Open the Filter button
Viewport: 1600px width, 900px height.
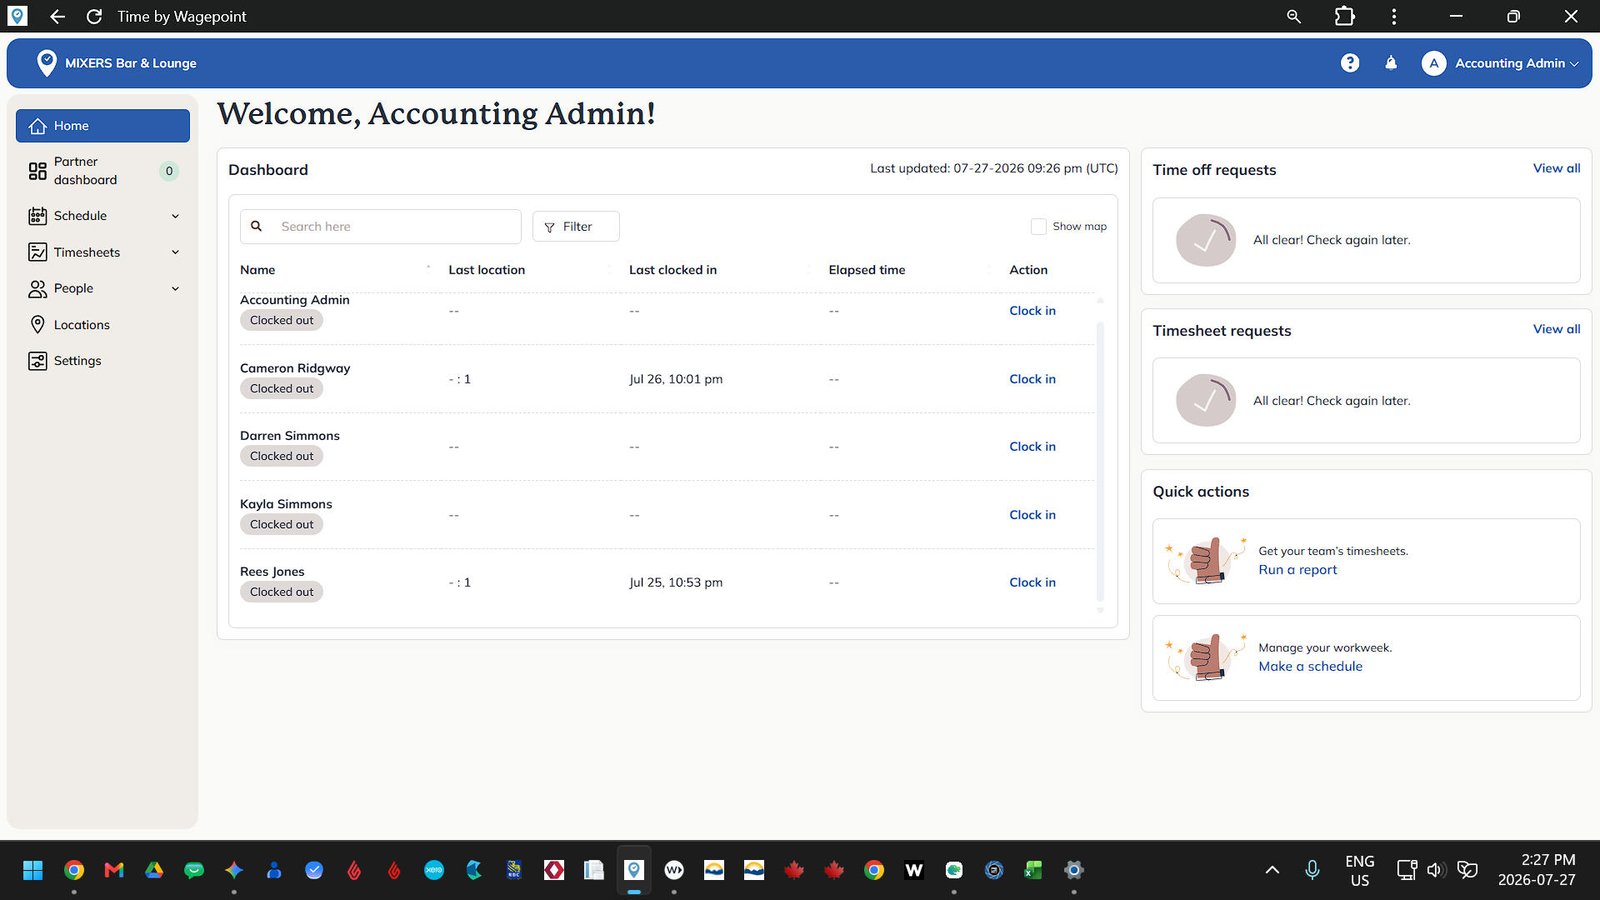[x=576, y=227]
